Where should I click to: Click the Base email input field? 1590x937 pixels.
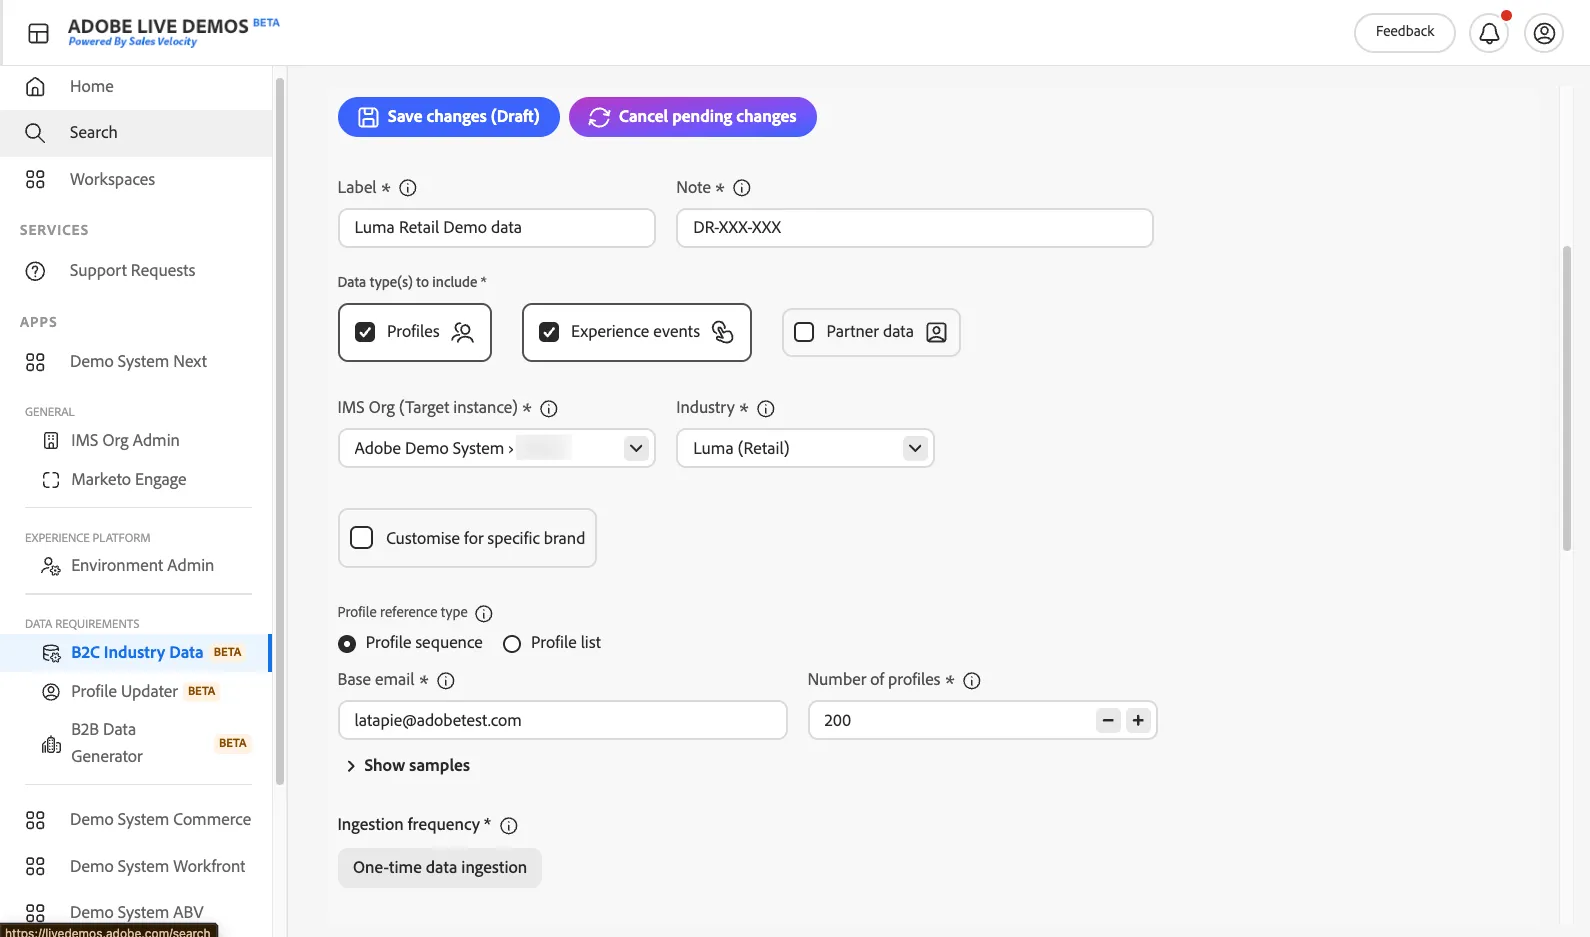click(563, 720)
